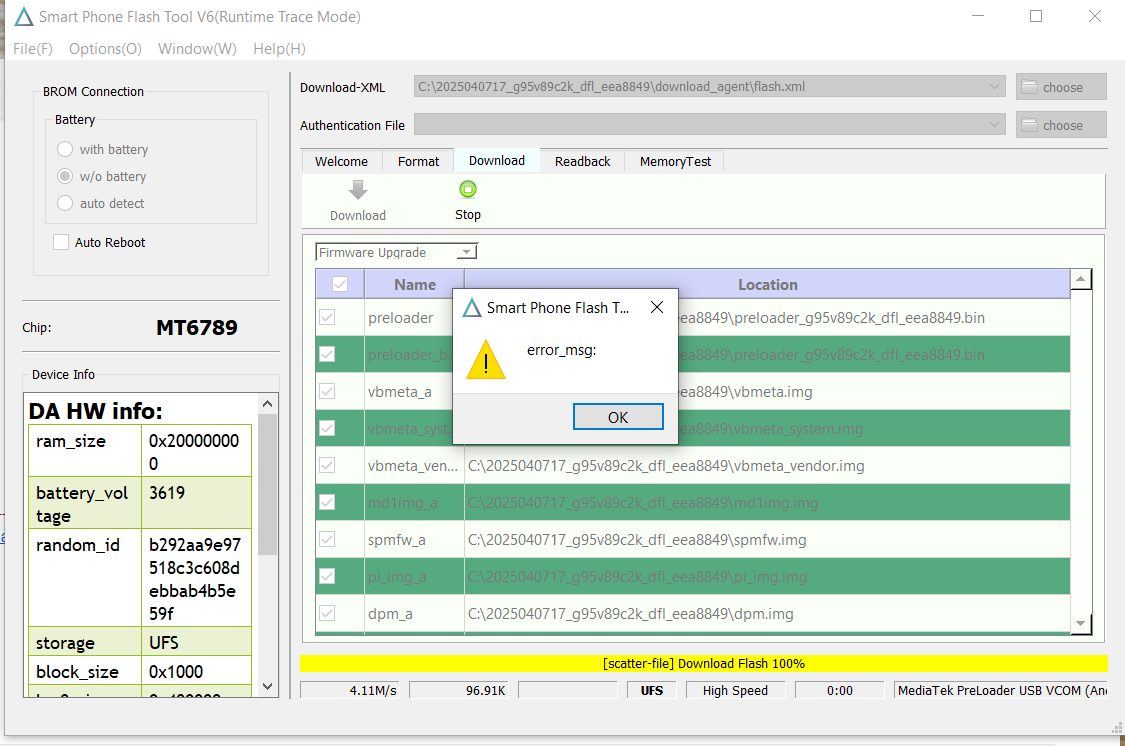Click the 'High Speed' status field
This screenshot has height=746, width=1125.
(735, 690)
